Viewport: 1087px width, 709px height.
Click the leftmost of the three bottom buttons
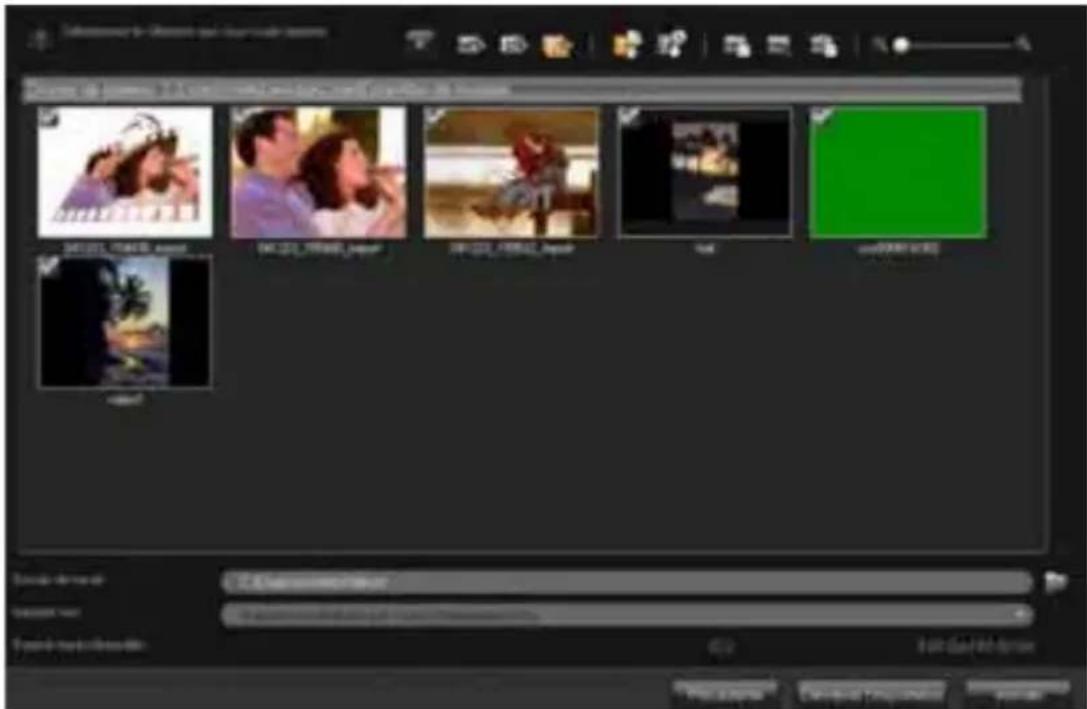724,691
